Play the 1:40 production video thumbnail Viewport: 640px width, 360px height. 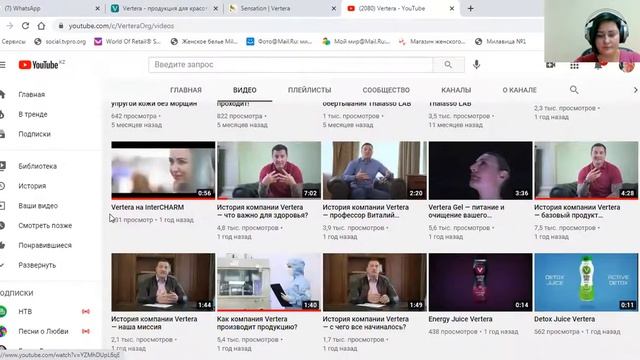coord(269,282)
